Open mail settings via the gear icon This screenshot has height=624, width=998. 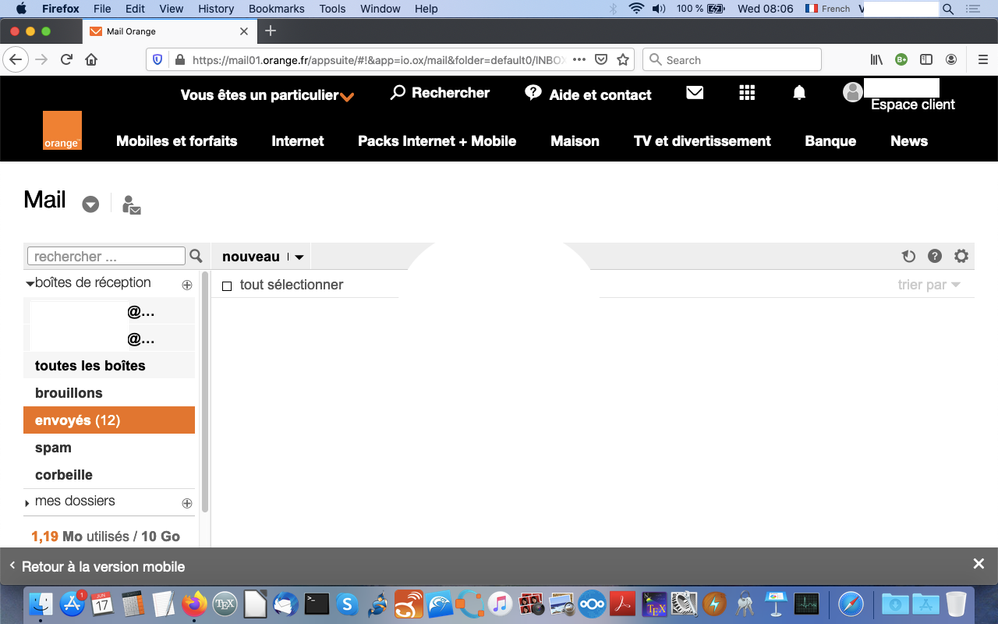pyautogui.click(x=962, y=256)
